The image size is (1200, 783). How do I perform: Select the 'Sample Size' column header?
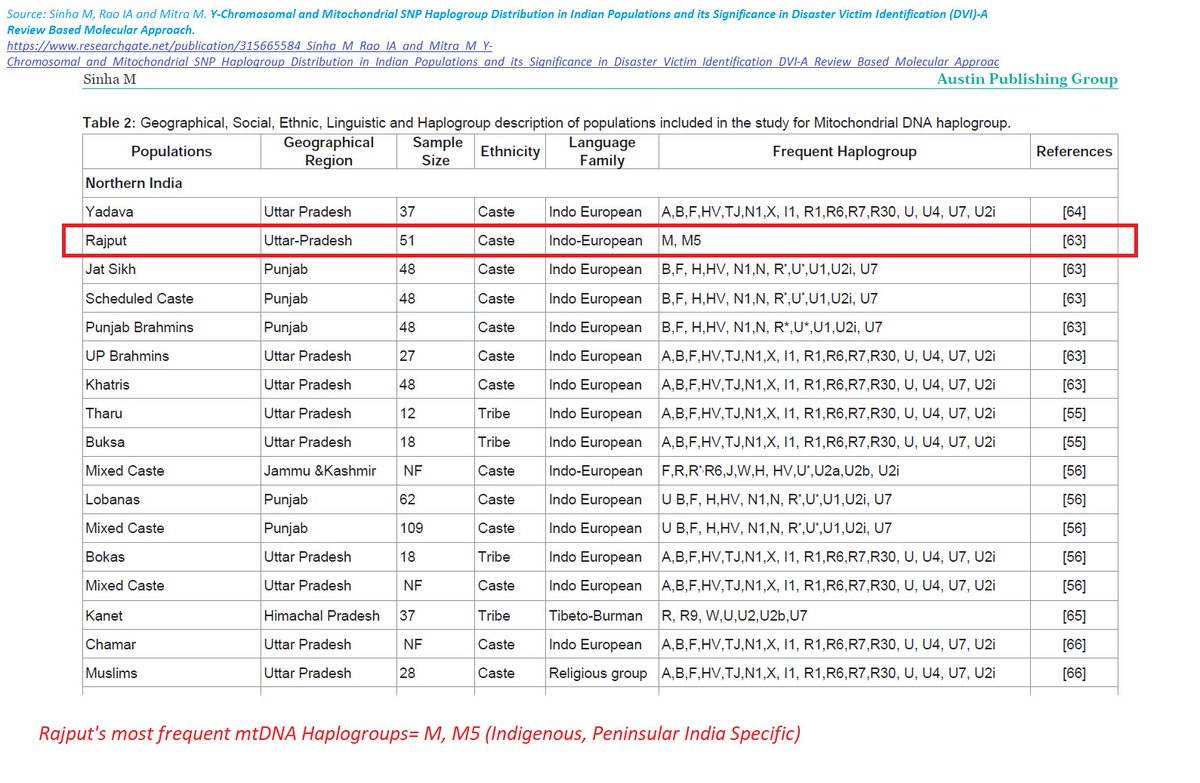tap(437, 151)
